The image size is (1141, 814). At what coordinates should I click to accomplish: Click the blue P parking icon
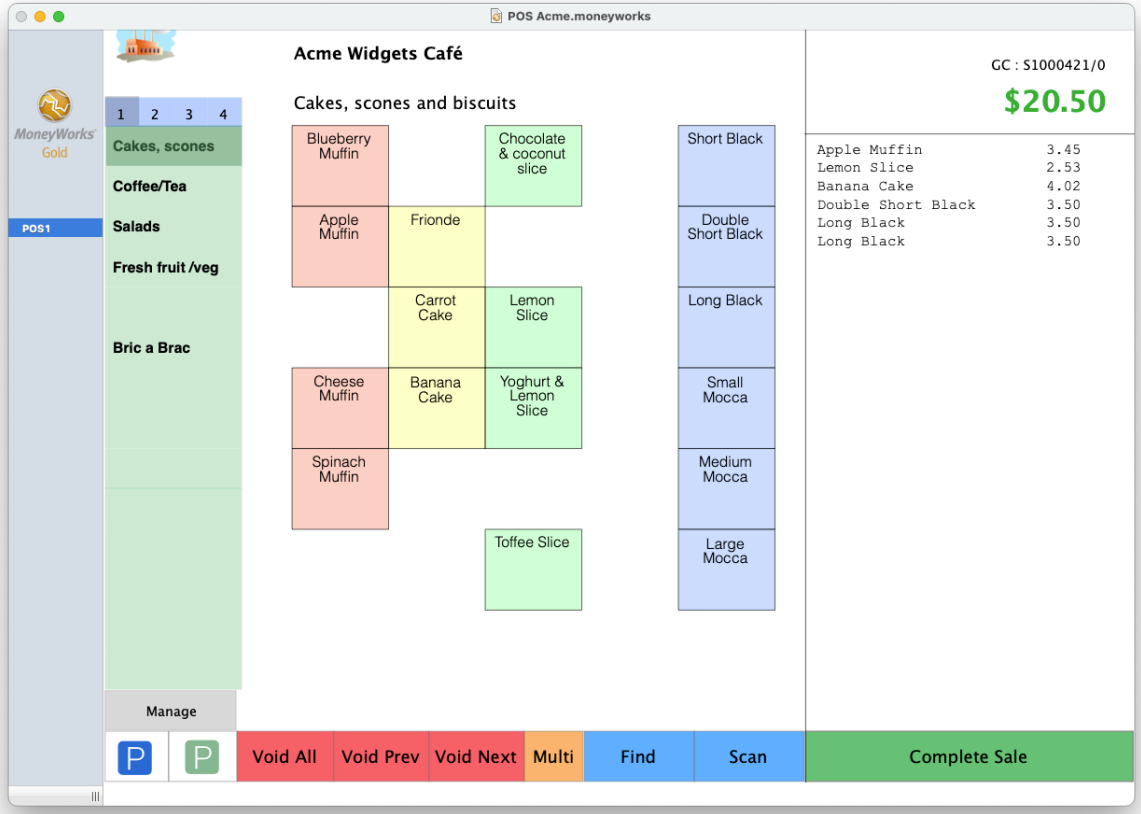pyautogui.click(x=135, y=757)
